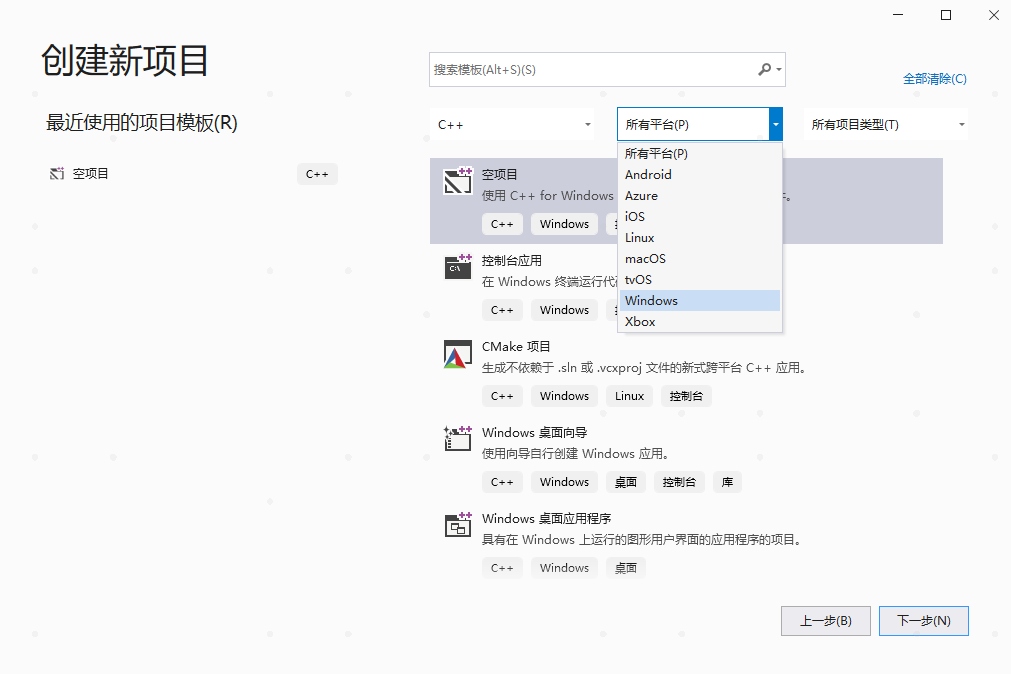Maximize the create new project window
Screen dimensions: 1011x674
click(x=946, y=15)
